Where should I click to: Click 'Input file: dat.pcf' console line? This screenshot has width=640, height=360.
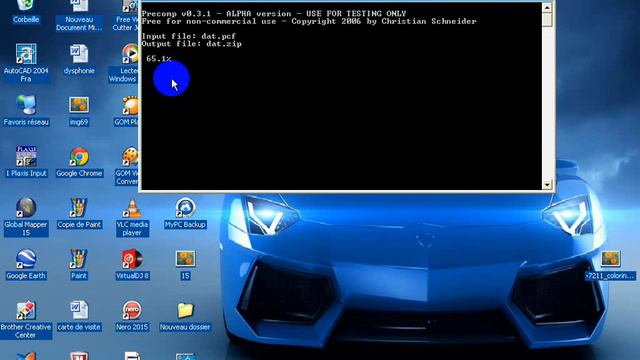[x=189, y=36]
